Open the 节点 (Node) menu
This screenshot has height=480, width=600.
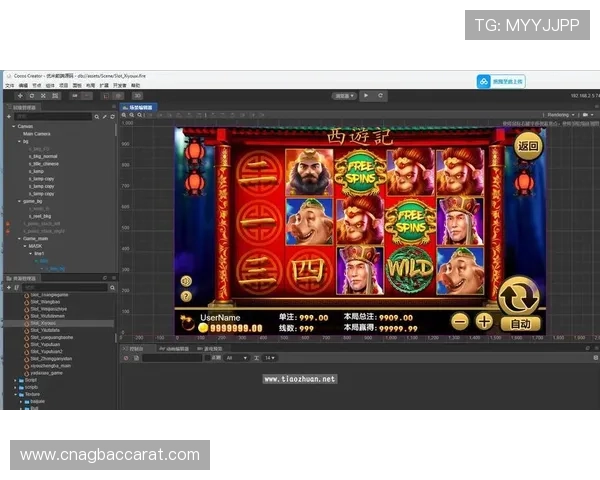tap(37, 85)
